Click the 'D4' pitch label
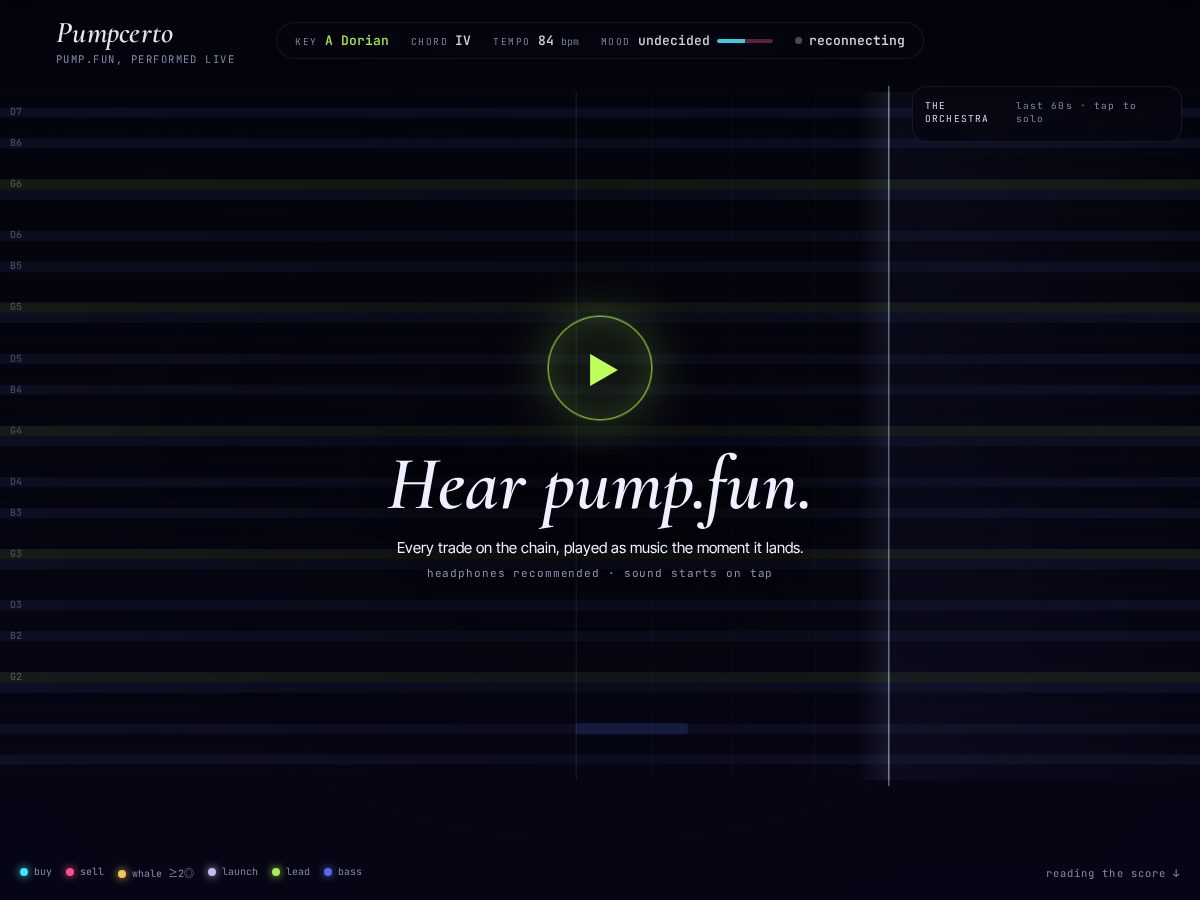Screen dimensions: 1200x900 16,481
